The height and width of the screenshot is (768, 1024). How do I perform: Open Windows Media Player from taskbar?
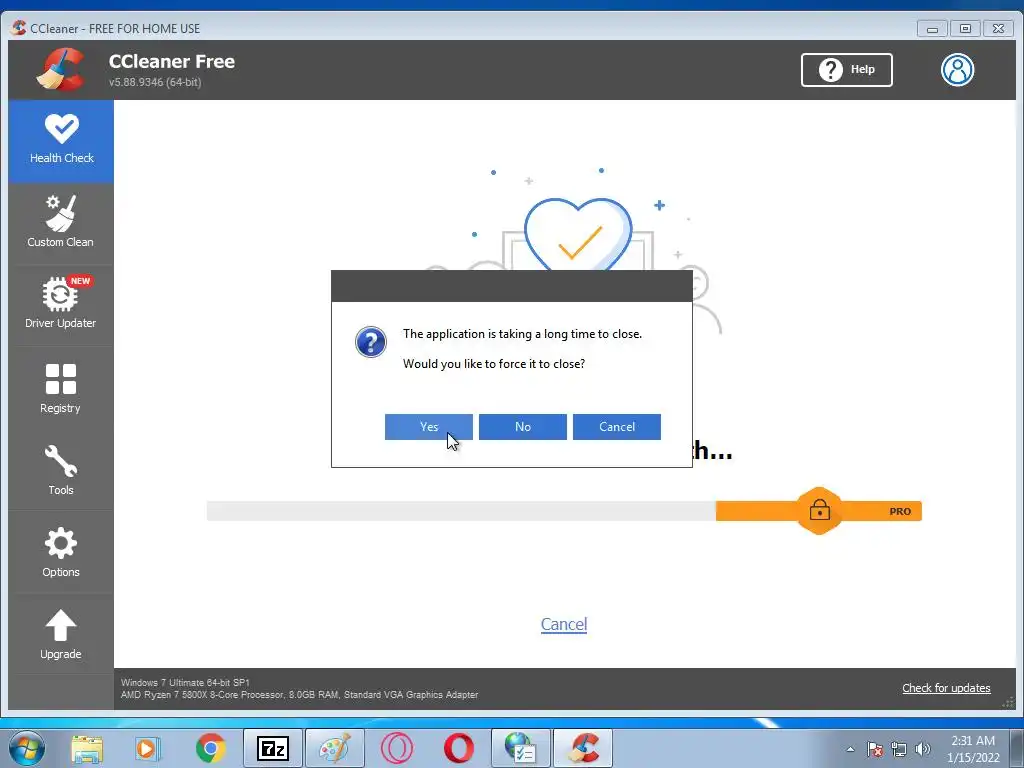click(x=148, y=748)
